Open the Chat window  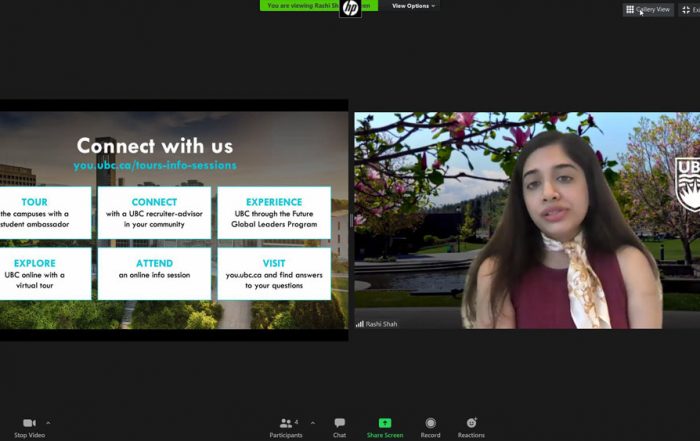(x=339, y=428)
